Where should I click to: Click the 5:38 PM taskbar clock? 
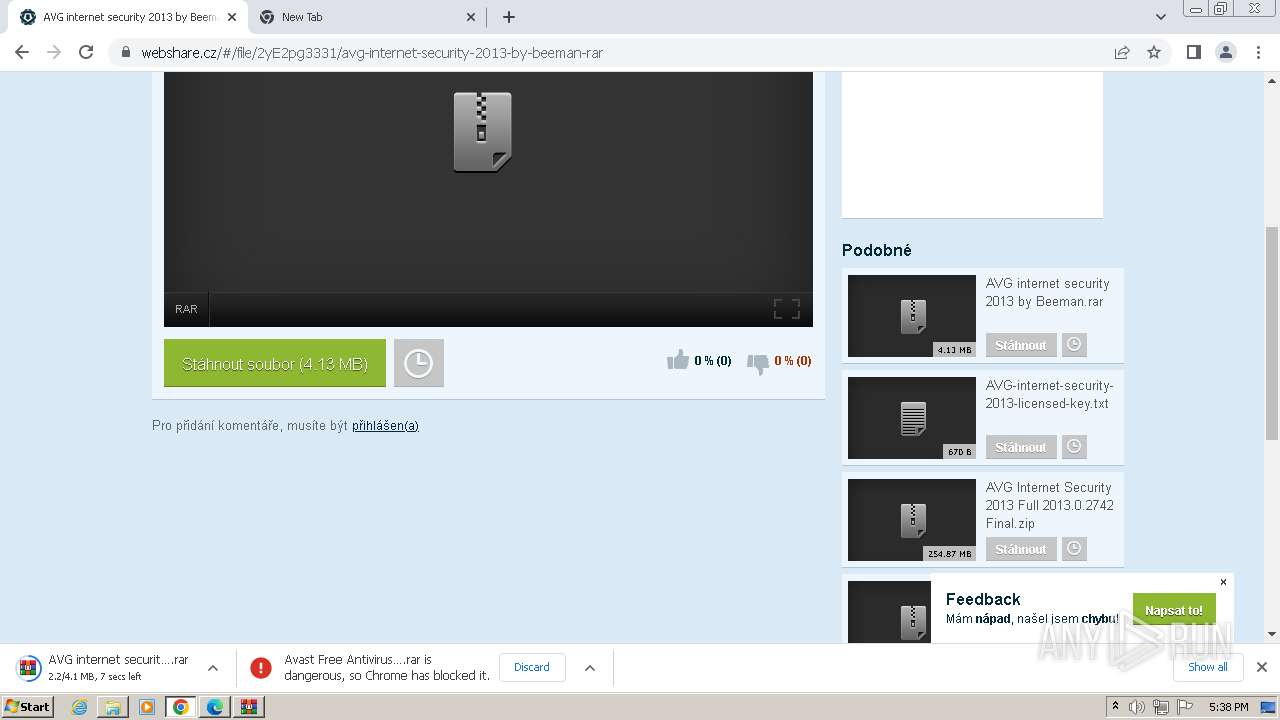coord(1228,707)
